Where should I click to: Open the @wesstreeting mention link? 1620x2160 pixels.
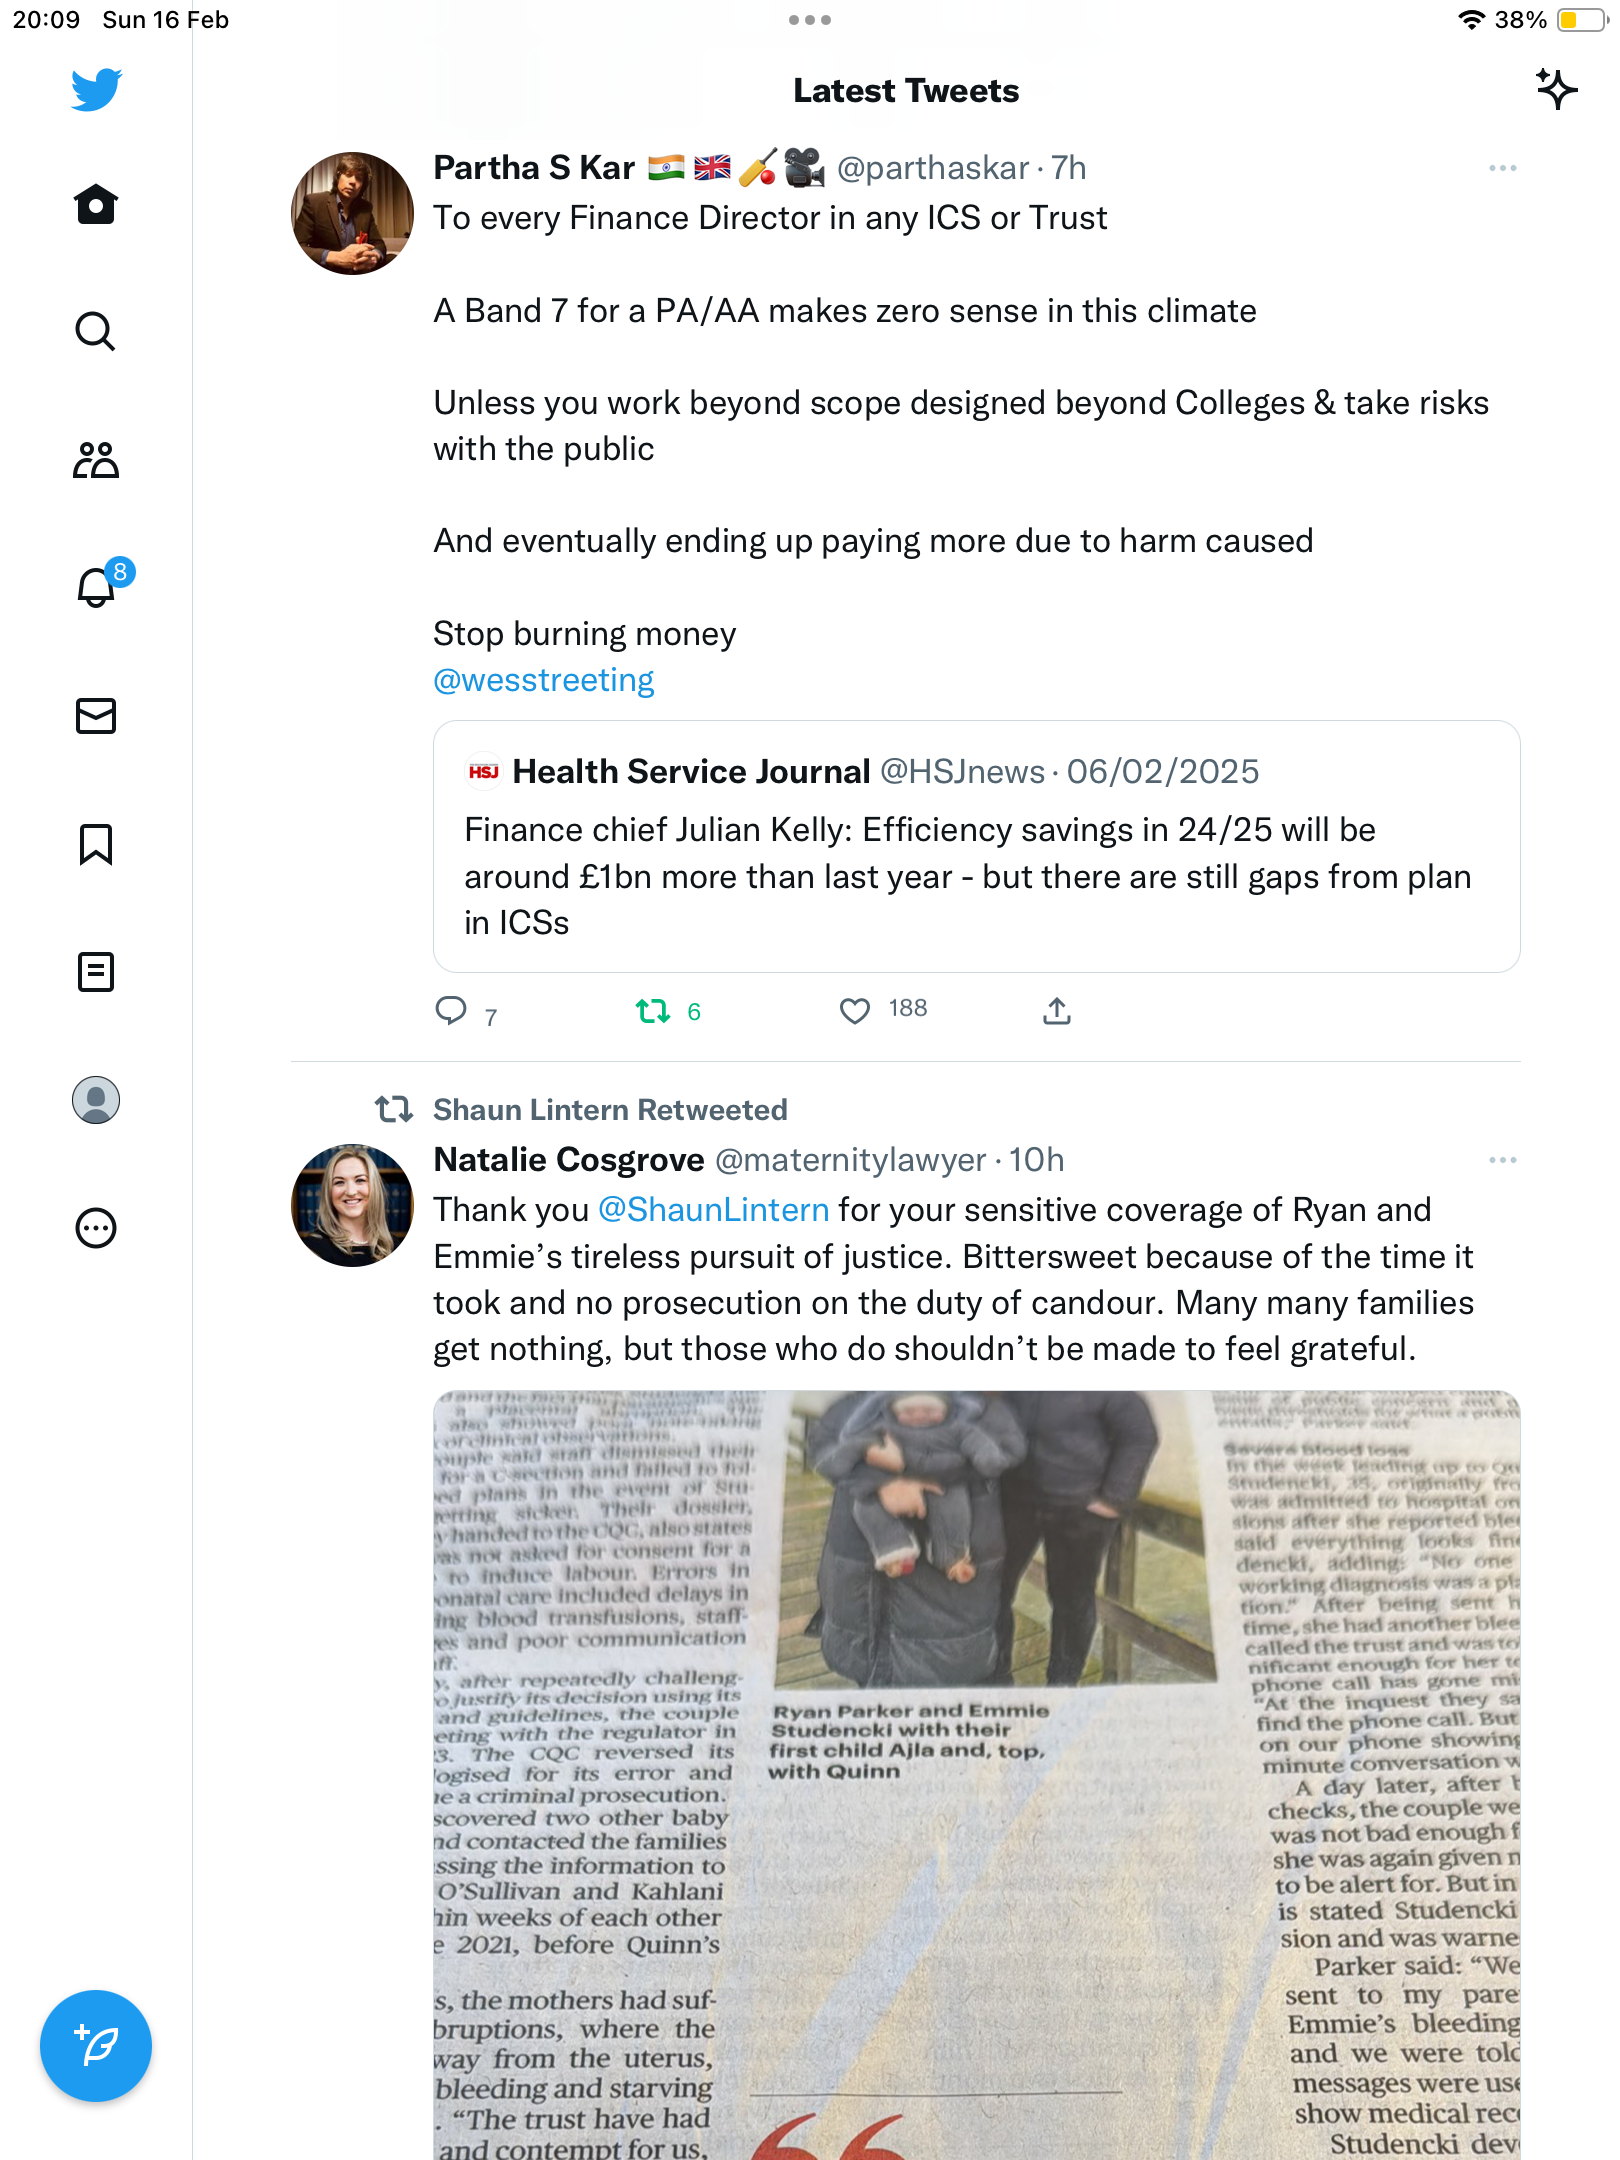(543, 680)
